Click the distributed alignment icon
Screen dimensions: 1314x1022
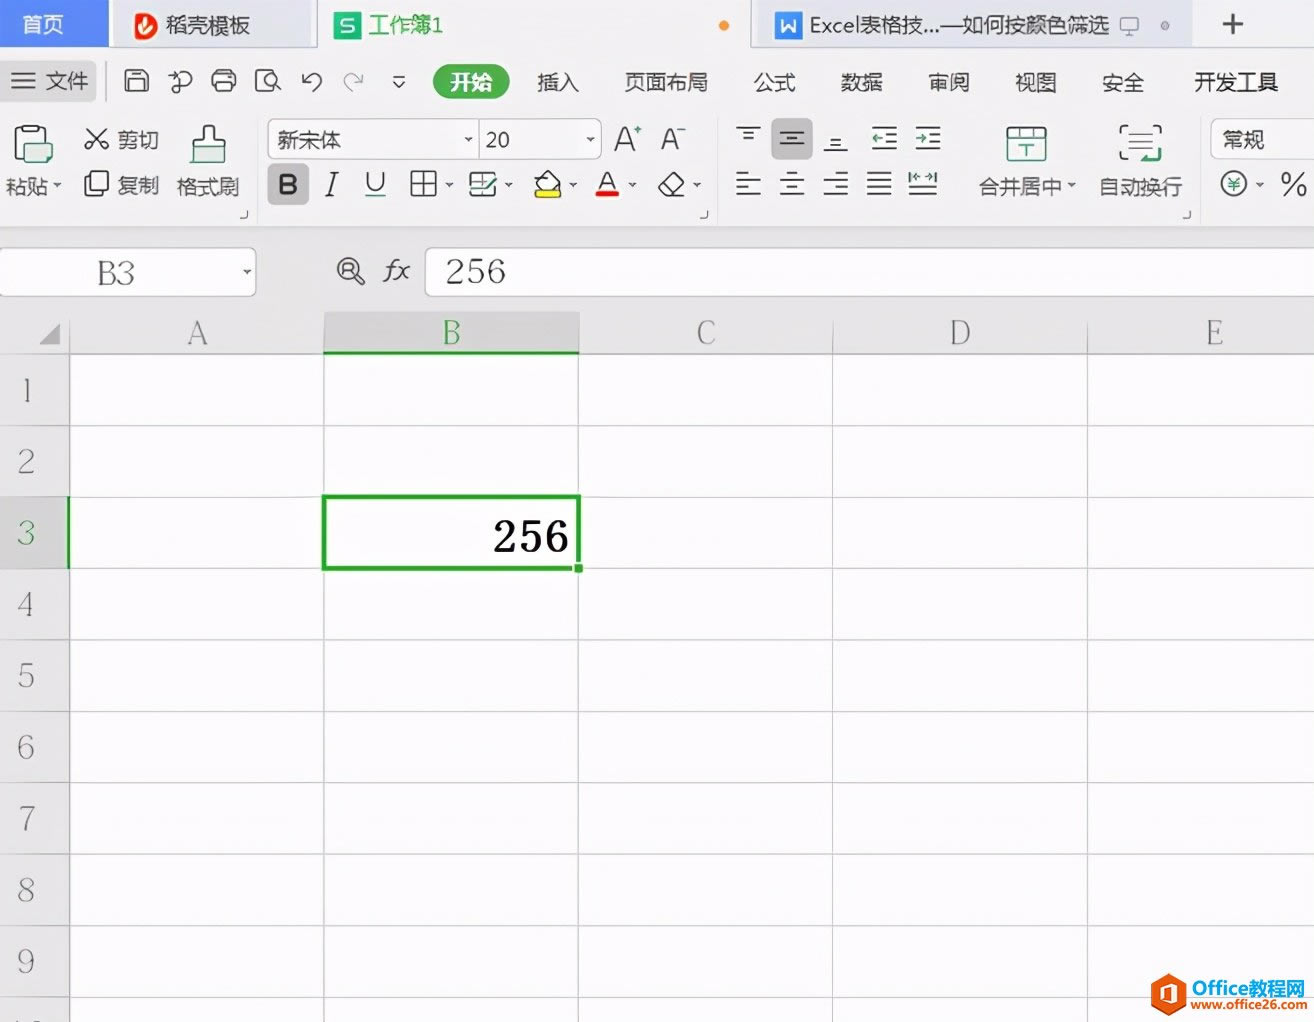pos(923,183)
